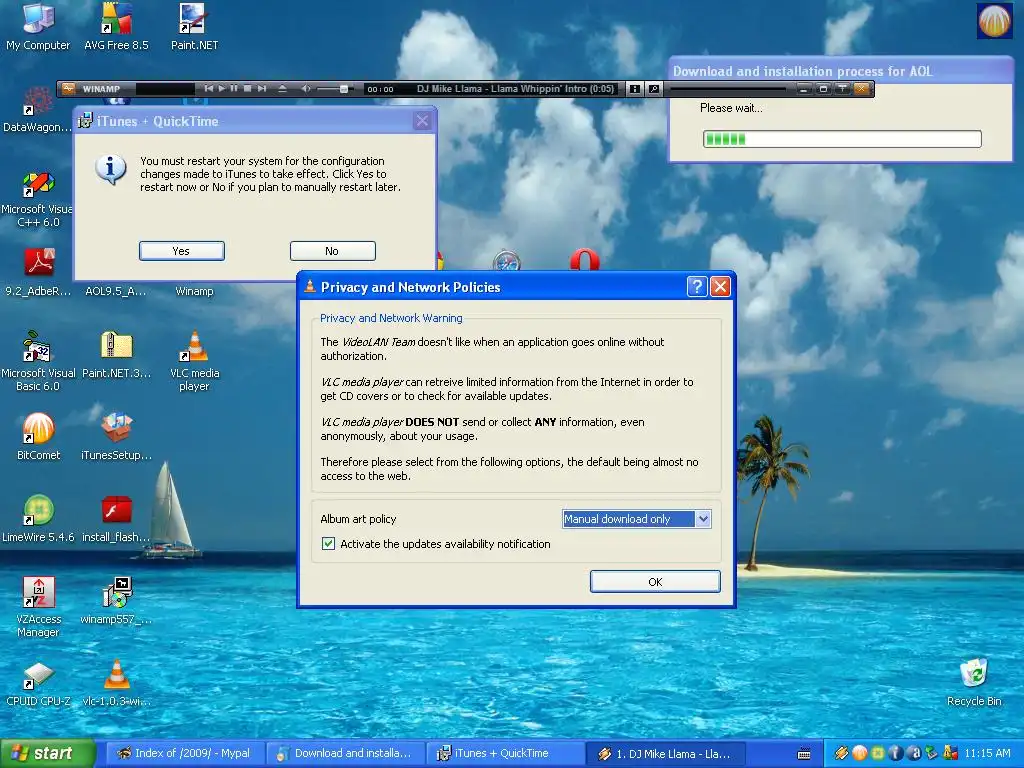Click Winamp play button
The height and width of the screenshot is (768, 1024).
[221, 89]
